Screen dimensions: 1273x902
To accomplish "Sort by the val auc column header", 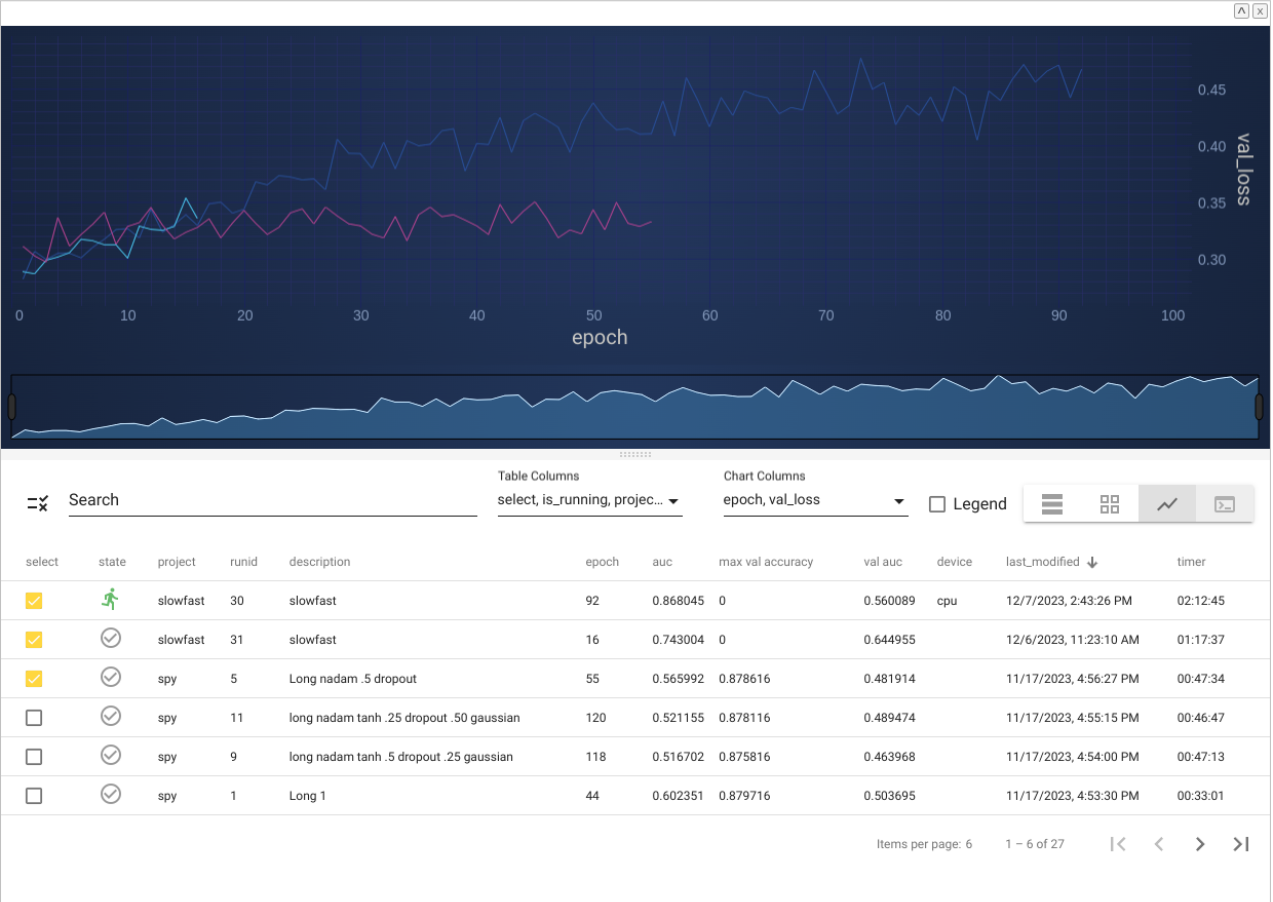I will (x=882, y=562).
